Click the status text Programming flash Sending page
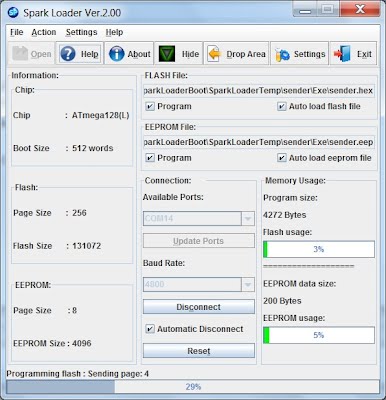386x400 pixels. tap(77, 374)
